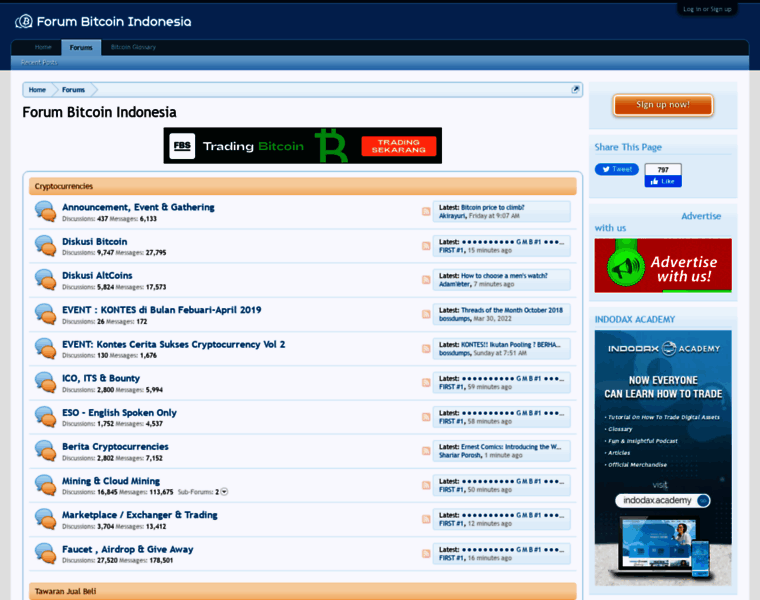The width and height of the screenshot is (760, 600).
Task: Open the RSS feed for EVENT KONTES Febuari-April 2019
Action: tap(426, 314)
